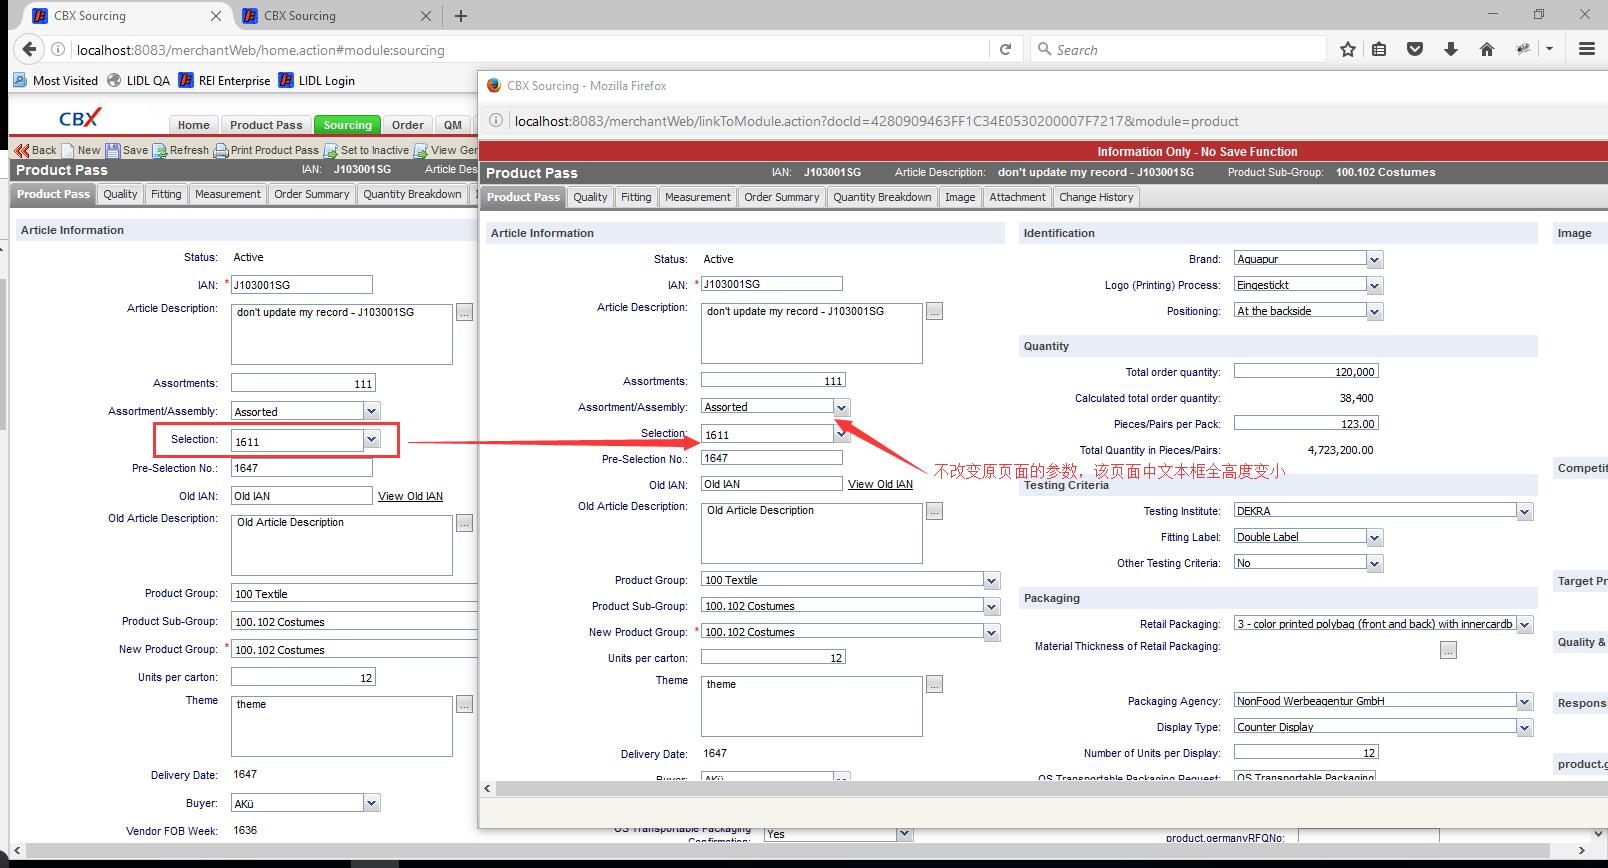Open REI Enterprise bookmark
Image resolution: width=1608 pixels, height=868 pixels.
pyautogui.click(x=225, y=81)
